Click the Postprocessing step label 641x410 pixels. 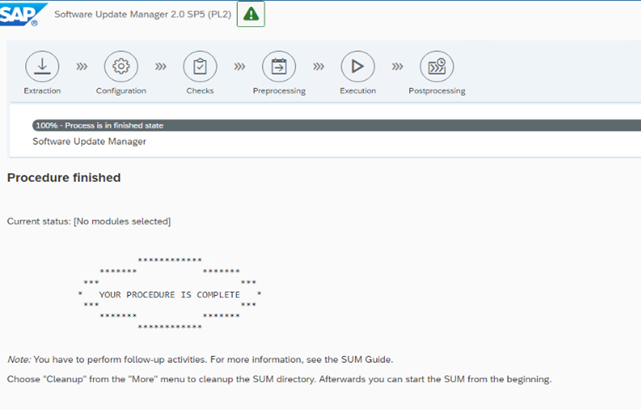tap(437, 91)
